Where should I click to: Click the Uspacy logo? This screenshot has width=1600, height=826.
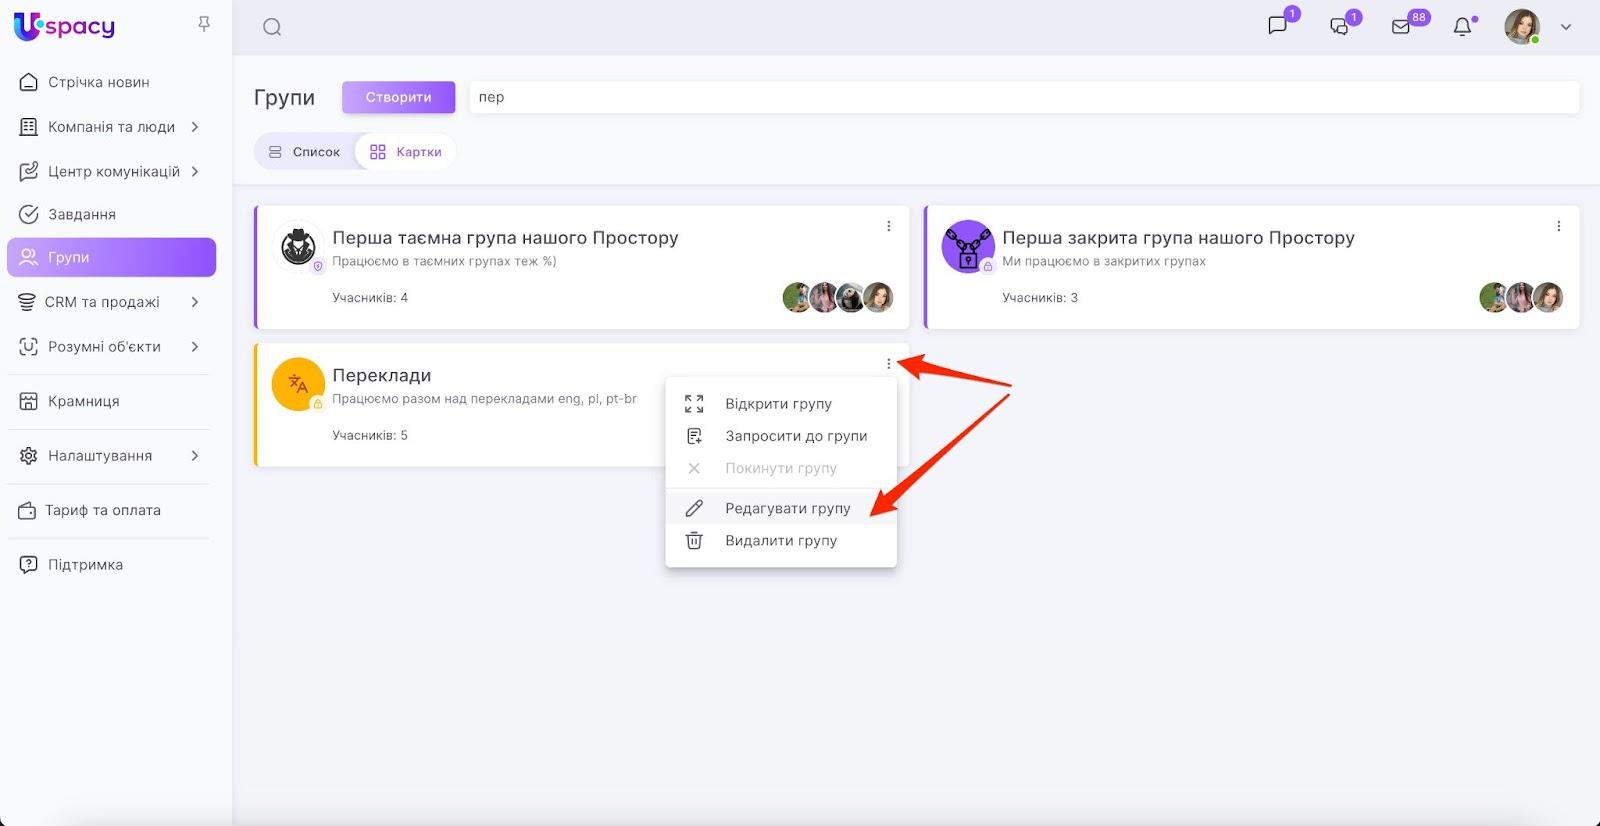point(64,26)
